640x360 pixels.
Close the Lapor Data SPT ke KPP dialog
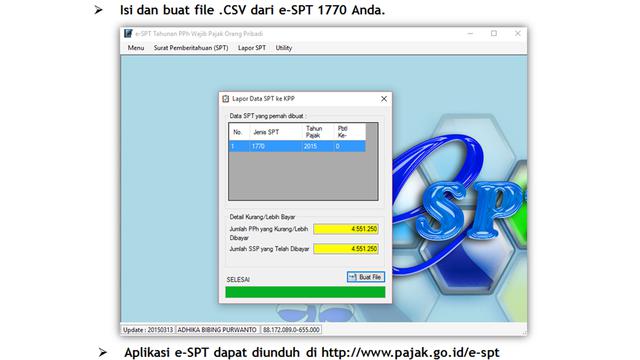pyautogui.click(x=384, y=99)
